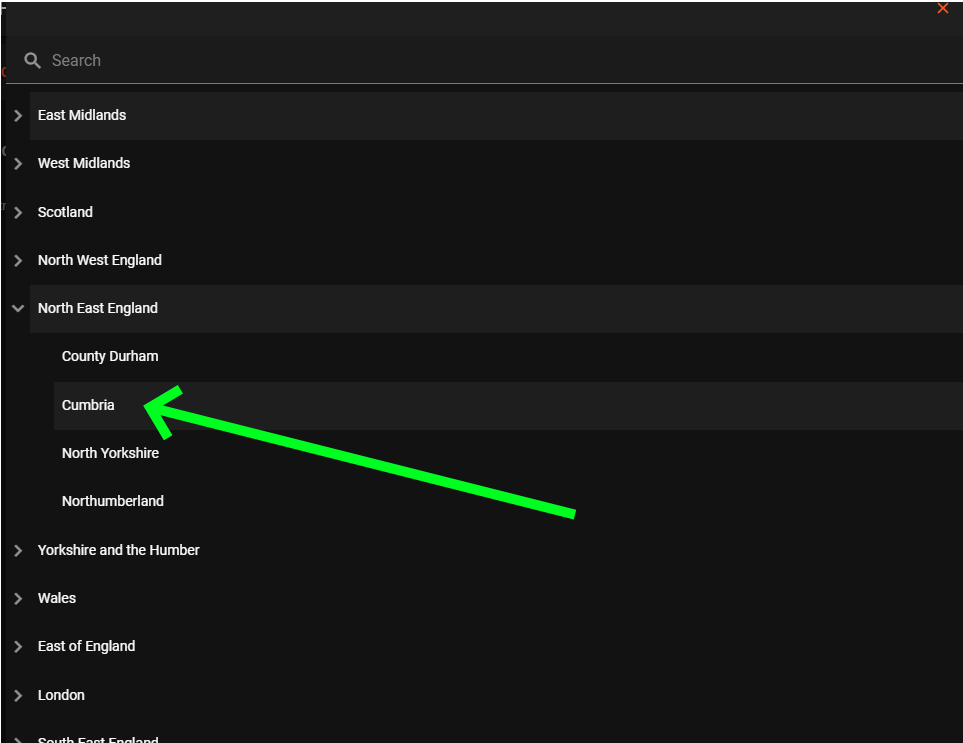Viewport: 963px width, 743px height.
Task: Expand the Scotland region chevron
Action: [18, 213]
